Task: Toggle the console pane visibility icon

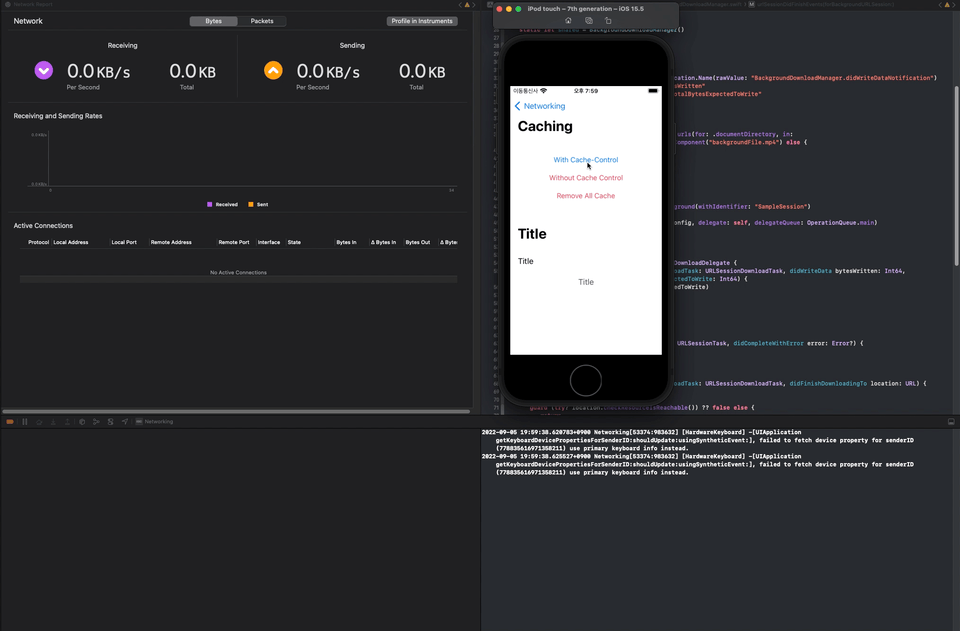Action: [x=951, y=422]
